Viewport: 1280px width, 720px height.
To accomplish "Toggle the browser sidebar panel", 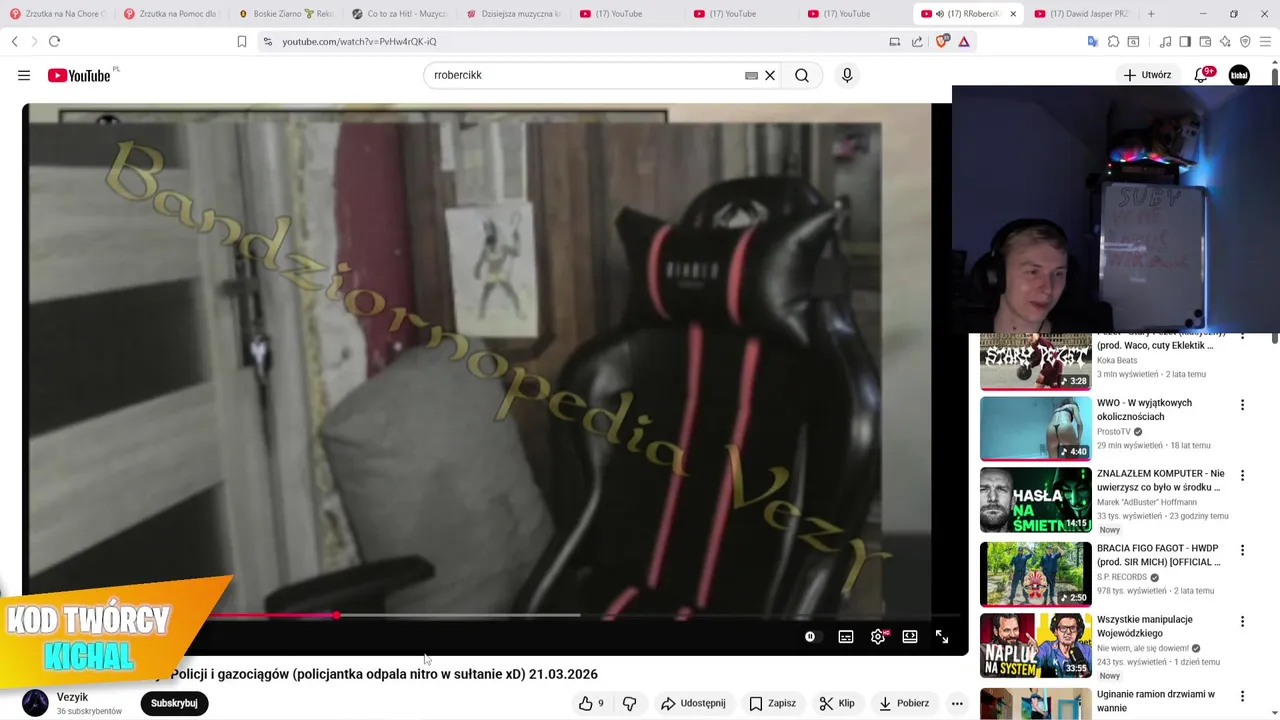I will pos(1185,41).
